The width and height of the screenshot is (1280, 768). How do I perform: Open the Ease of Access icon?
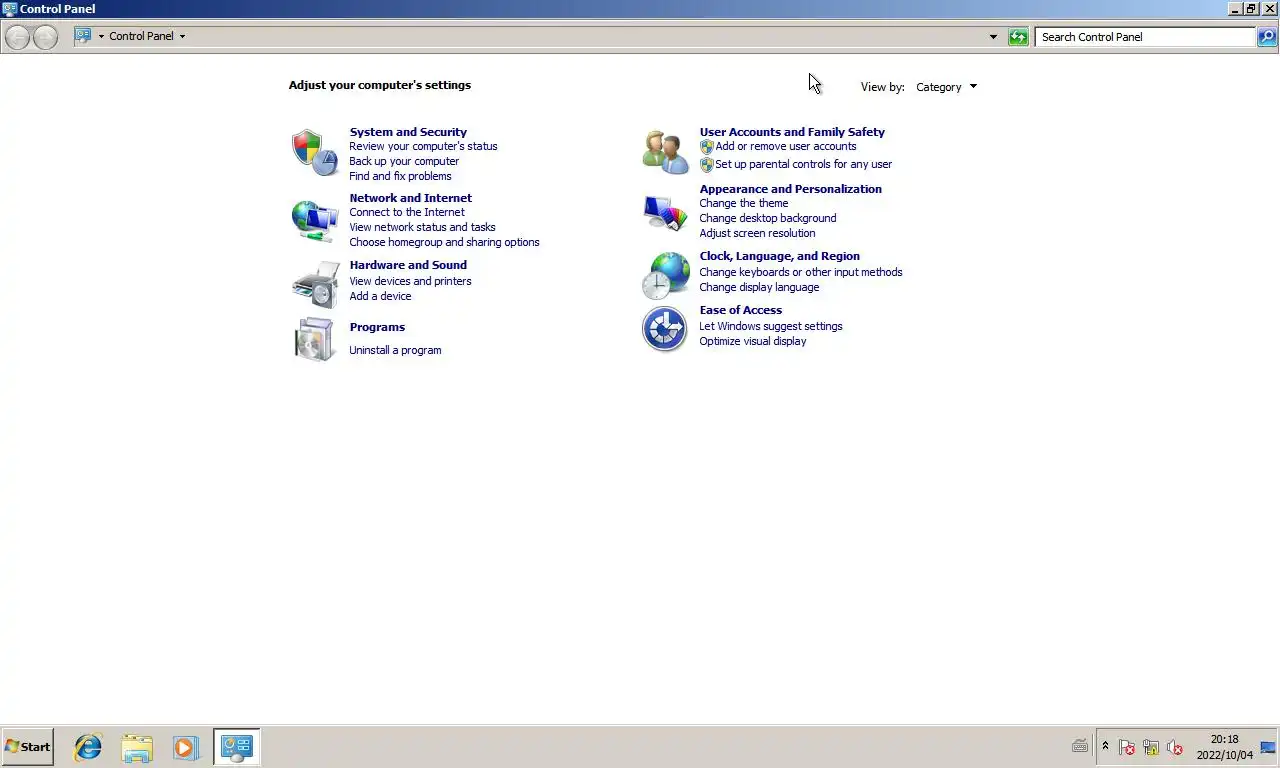point(665,329)
